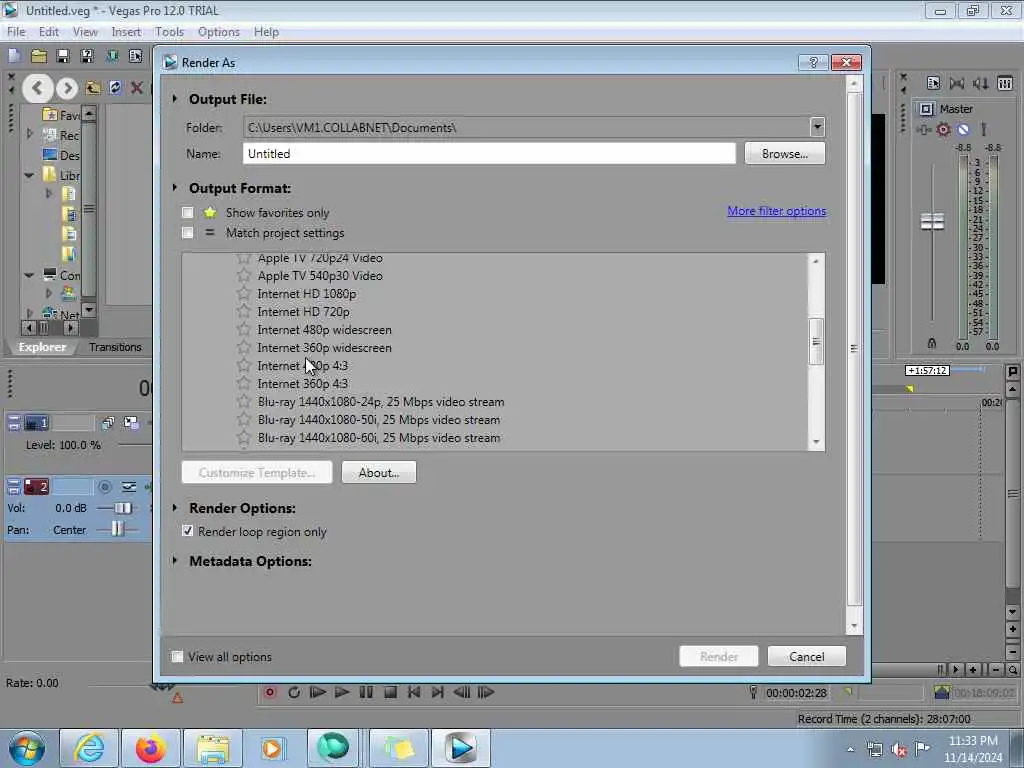Viewport: 1024px width, 768px height.
Task: Collapse the Render Options section
Action: point(175,507)
